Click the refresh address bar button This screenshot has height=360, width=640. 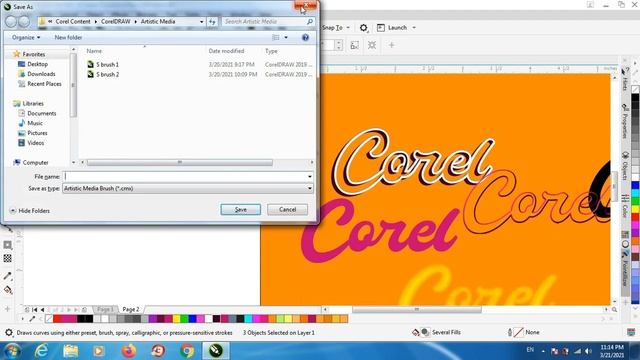tap(212, 22)
